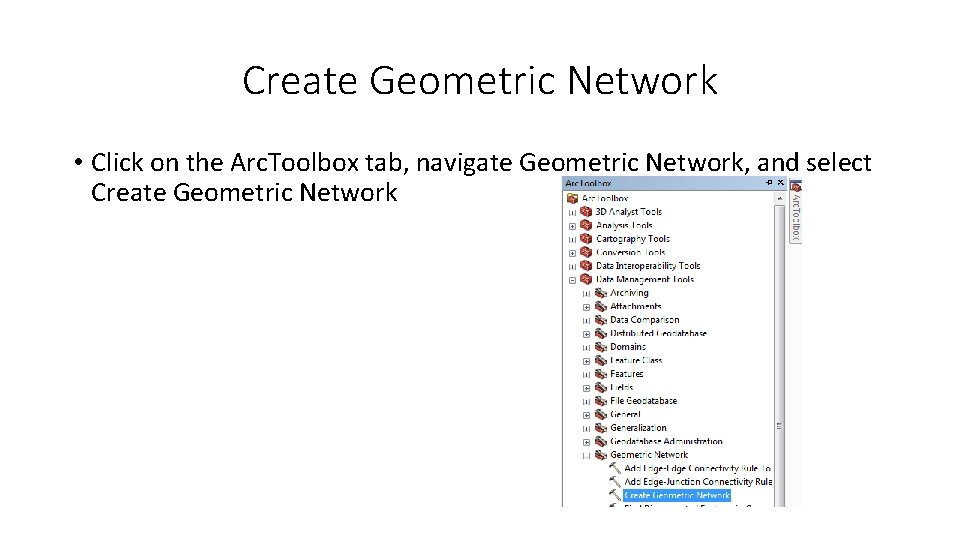This screenshot has width=960, height=540.
Task: Expand the Feature Class toolset
Action: (x=587, y=361)
